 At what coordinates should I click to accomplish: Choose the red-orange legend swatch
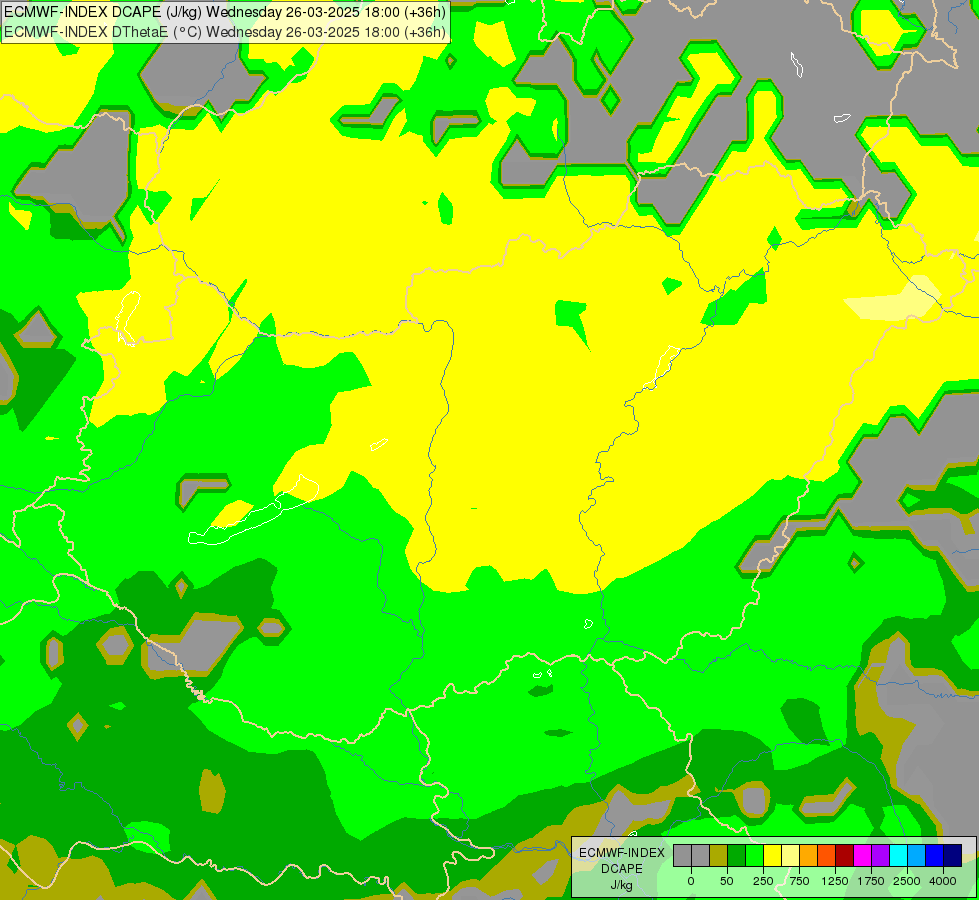point(827,855)
